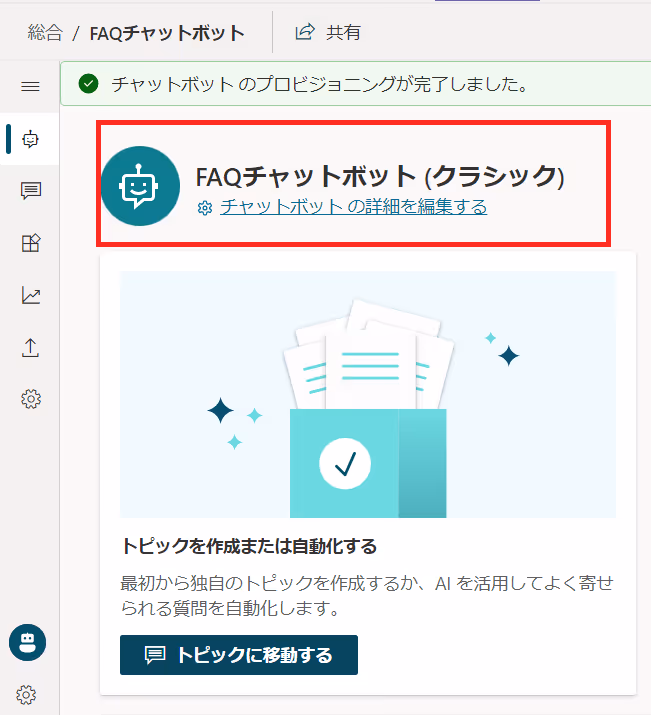Go to 総合 breadcrumb
This screenshot has height=715, width=651.
45,33
